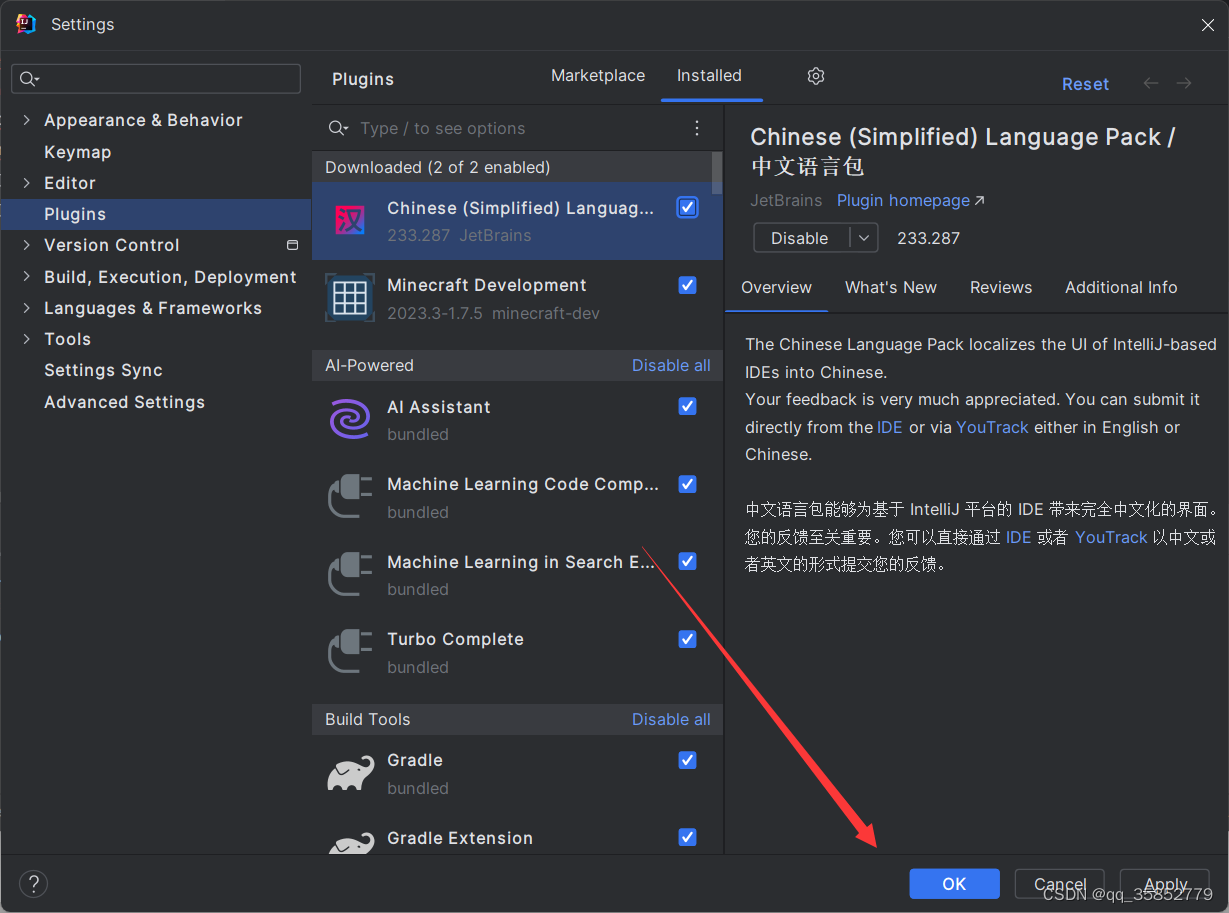Open the What's New tab
Screen dimensions: 1229x913
pos(891,287)
